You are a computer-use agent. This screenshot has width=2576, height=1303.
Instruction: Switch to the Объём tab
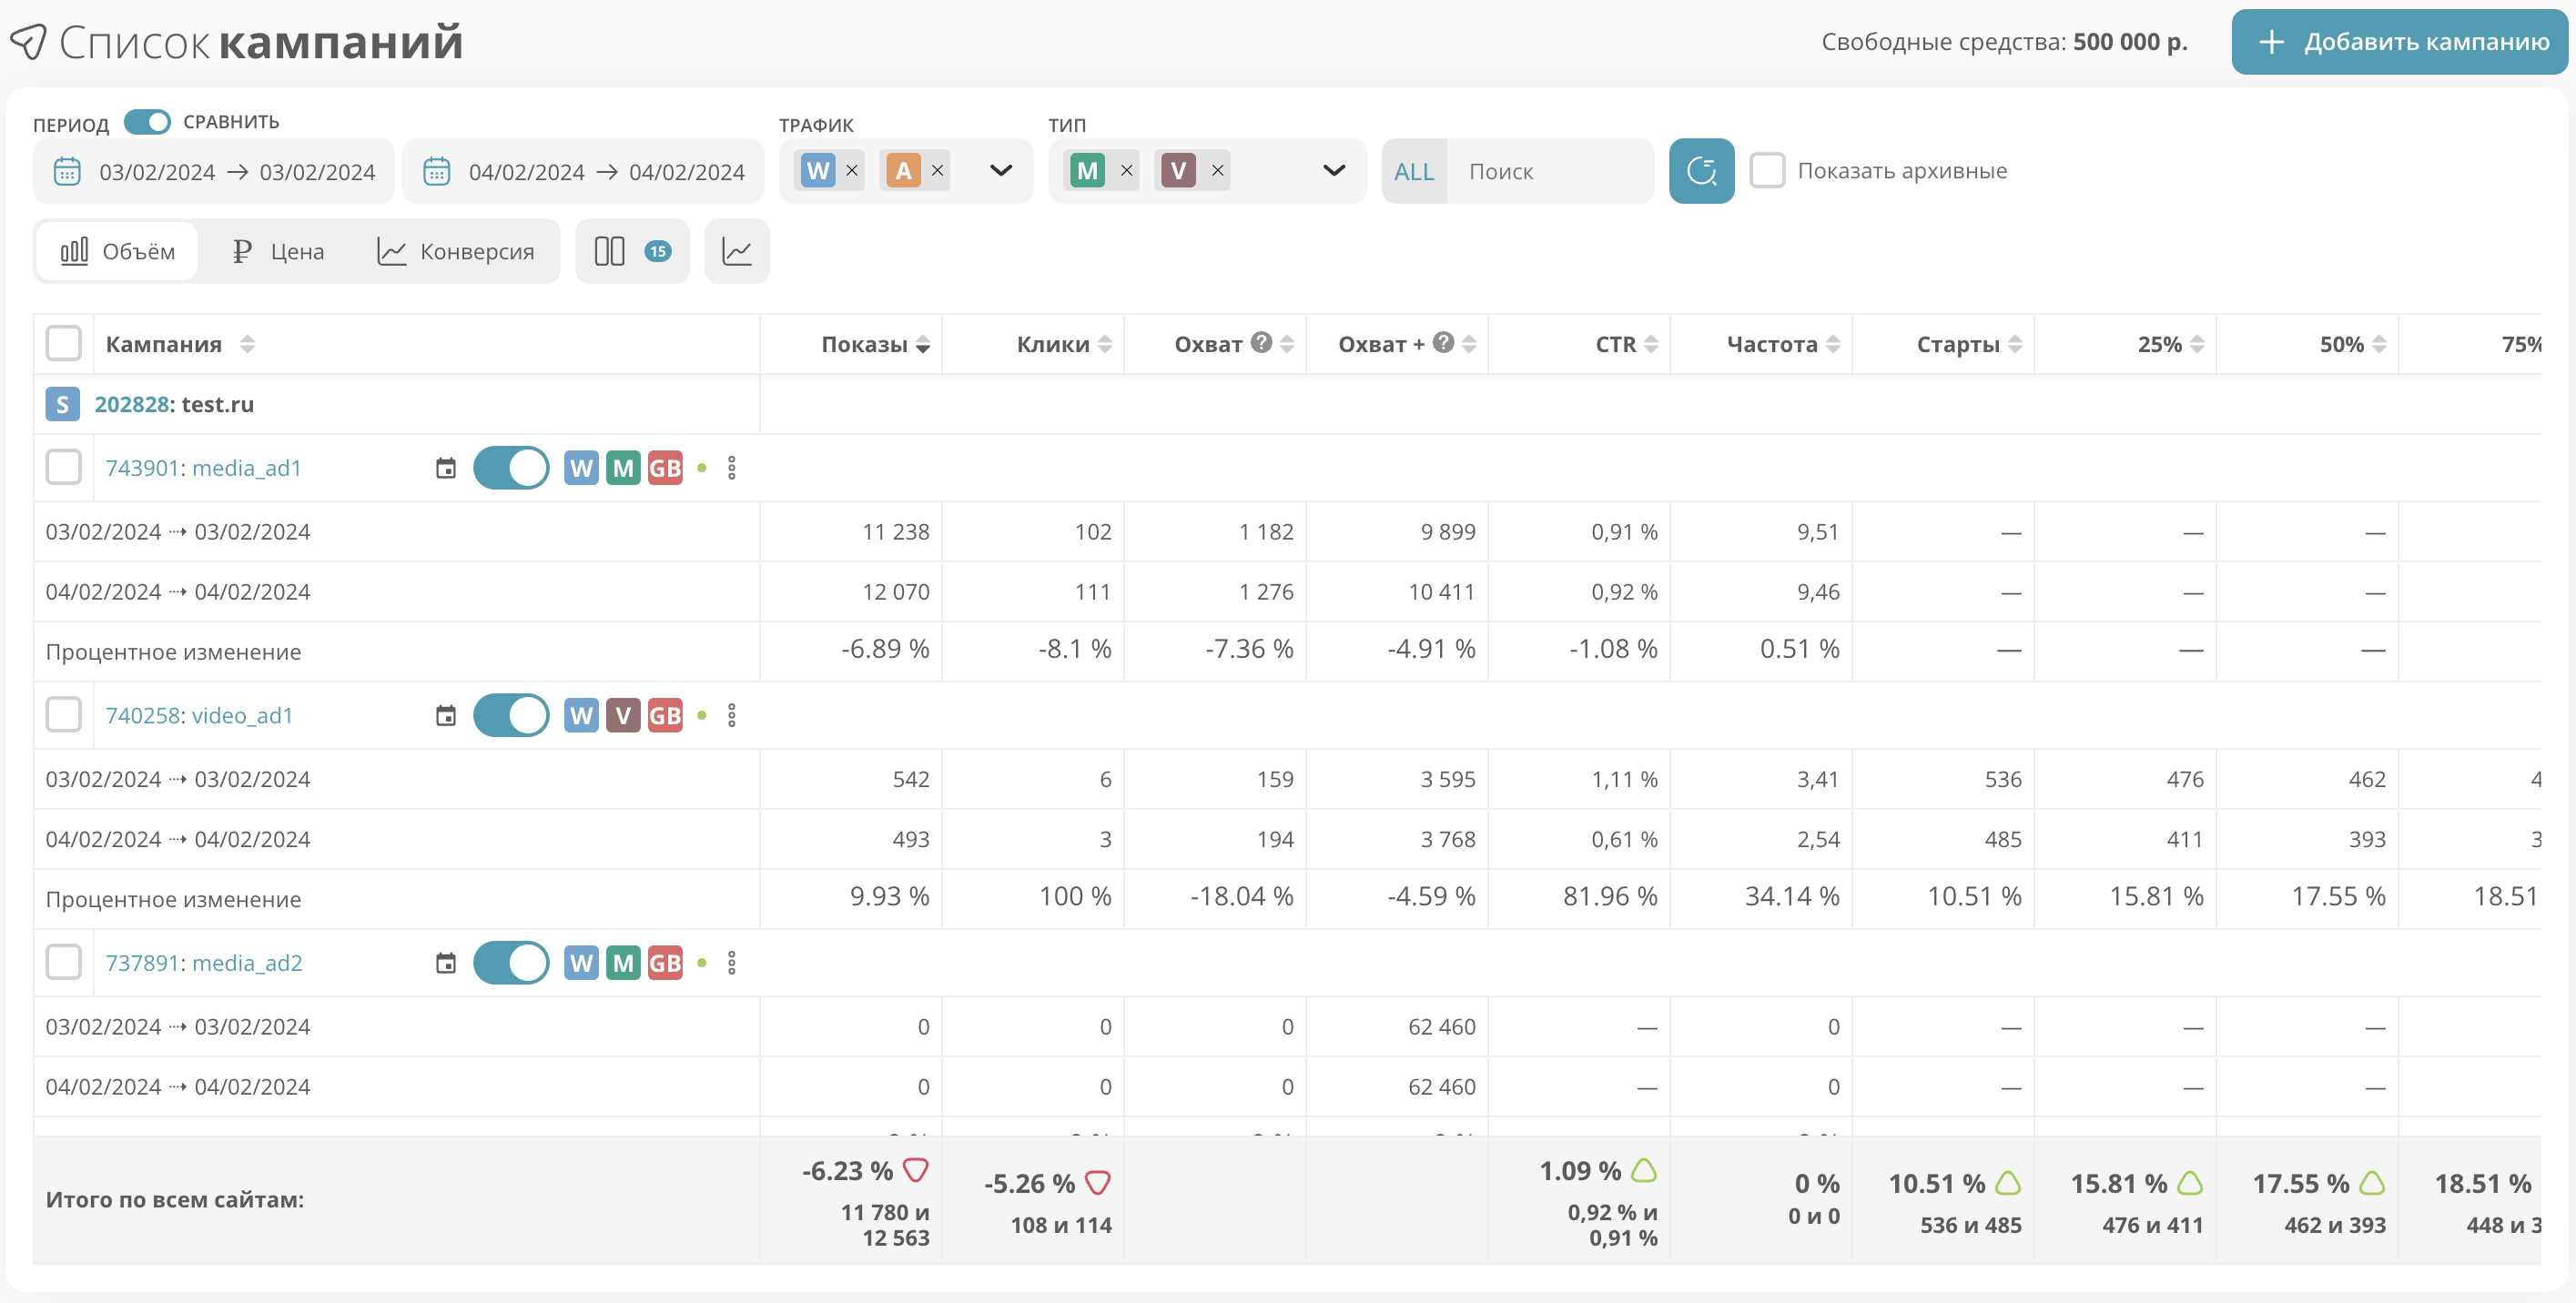coord(118,251)
